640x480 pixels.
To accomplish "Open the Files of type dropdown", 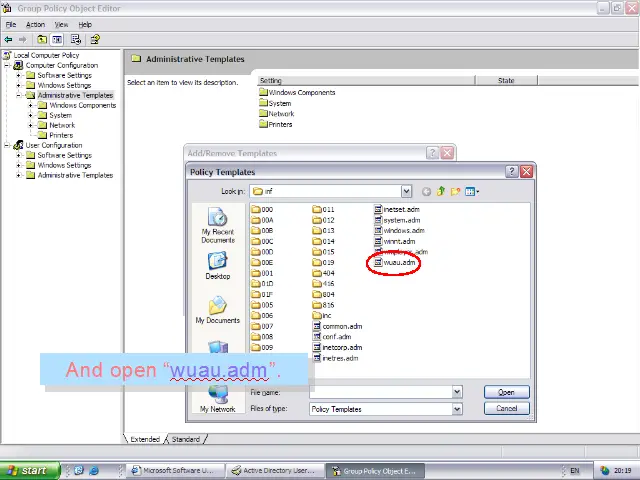I will 457,409.
